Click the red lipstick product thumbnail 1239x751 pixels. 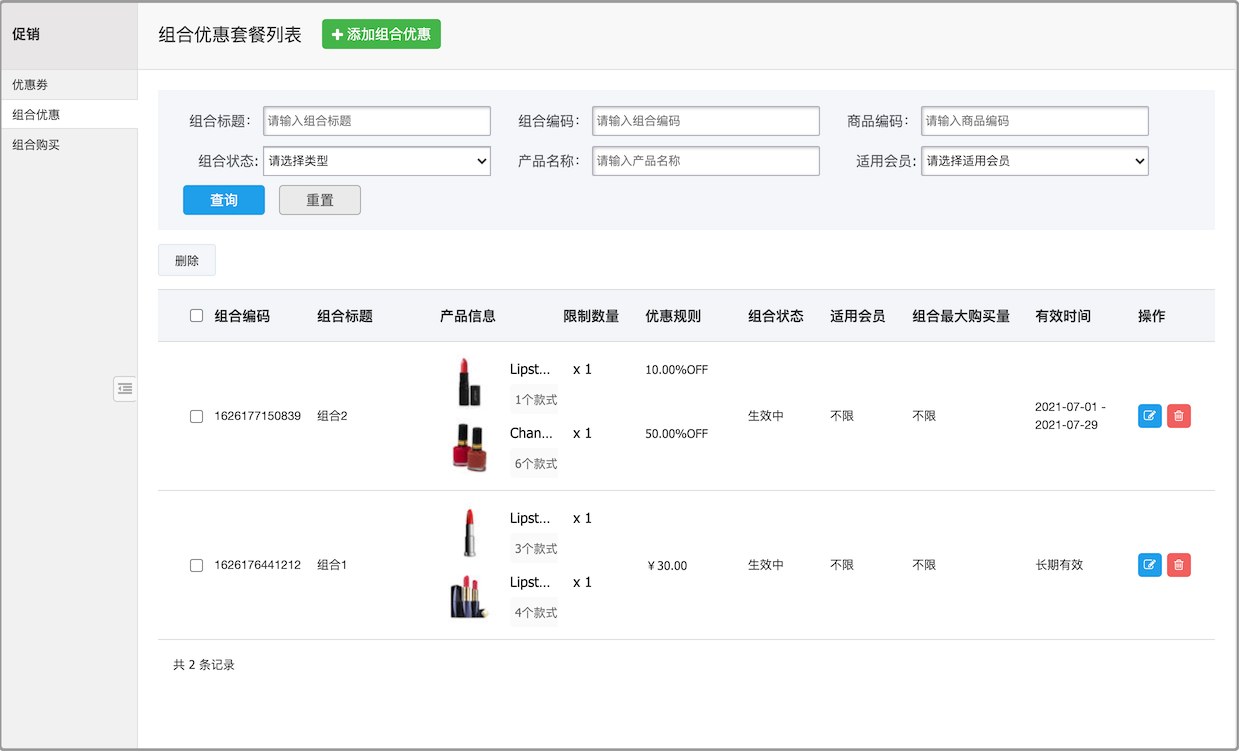469,382
